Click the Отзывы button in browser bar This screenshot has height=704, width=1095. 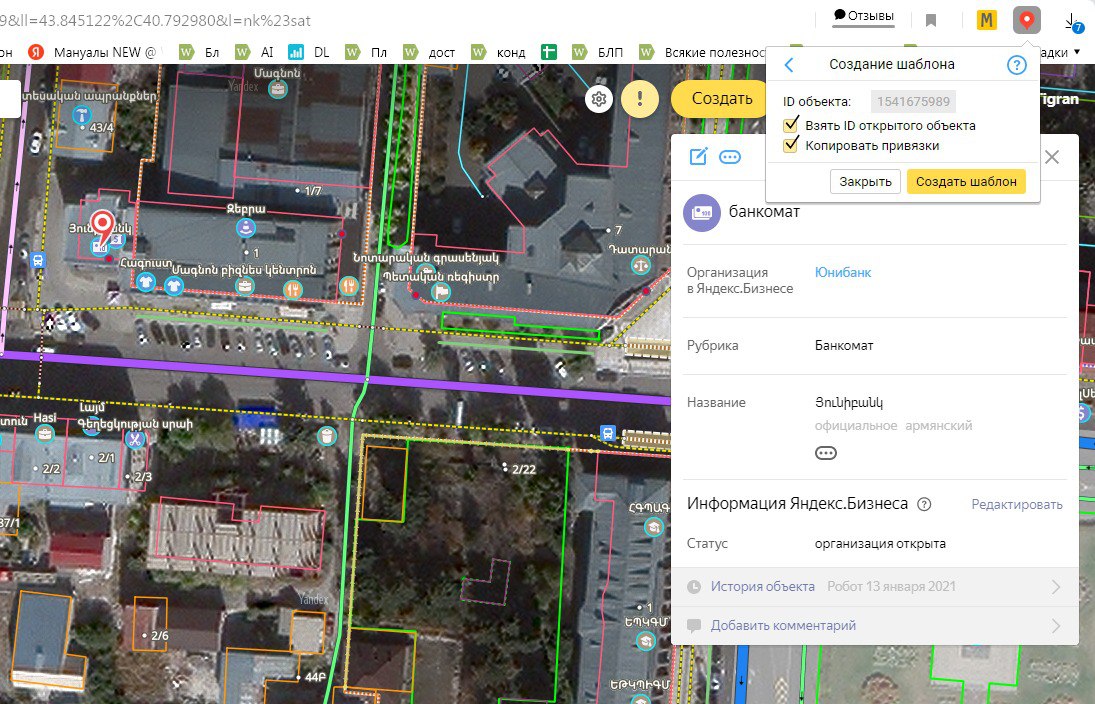863,16
